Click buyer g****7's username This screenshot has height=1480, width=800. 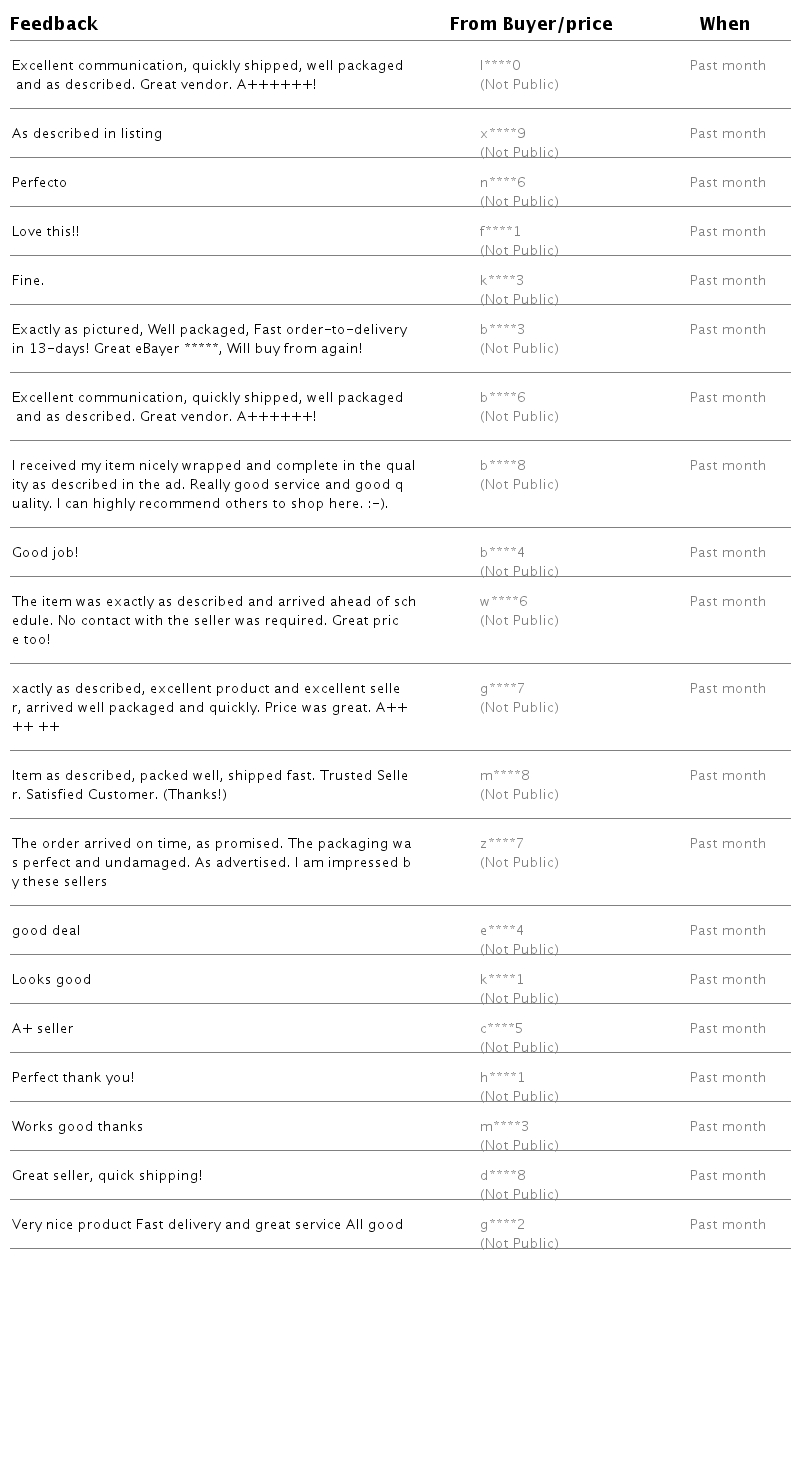[x=502, y=689]
